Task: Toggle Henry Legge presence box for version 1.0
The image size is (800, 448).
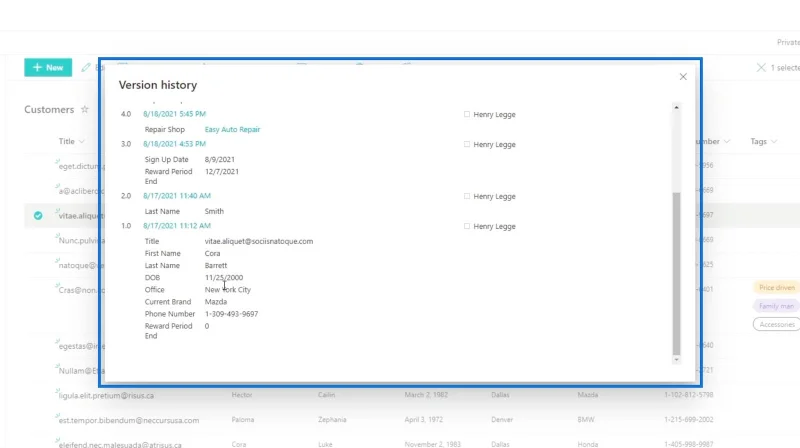Action: tap(467, 226)
